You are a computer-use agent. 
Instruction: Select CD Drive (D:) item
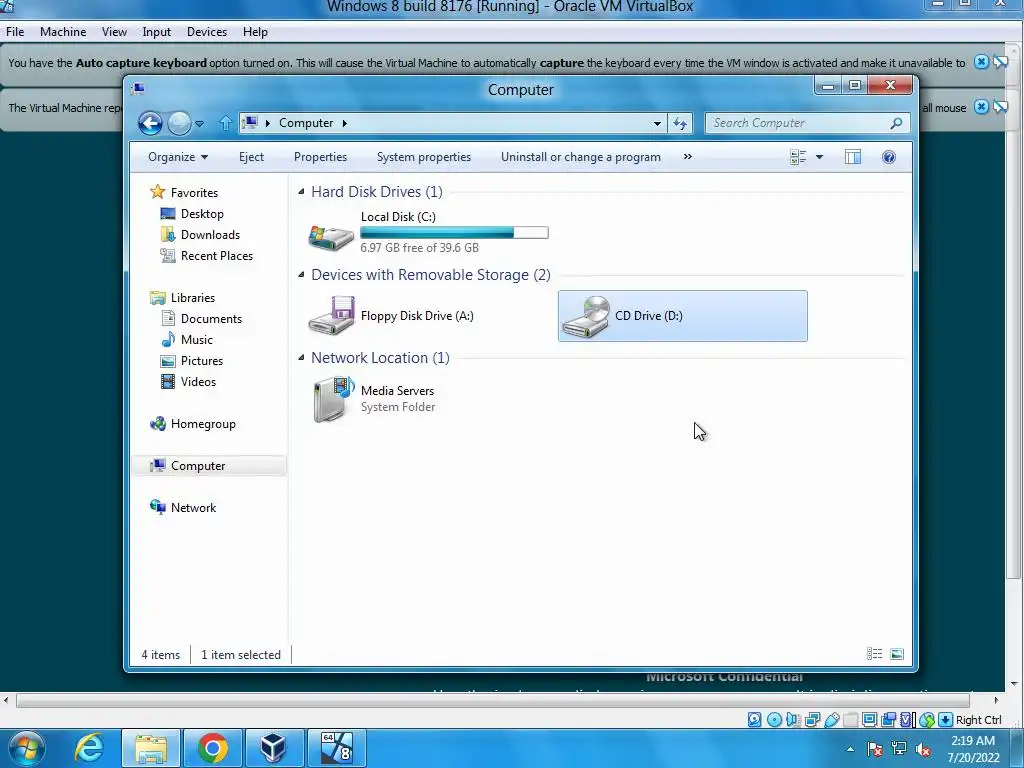[682, 316]
